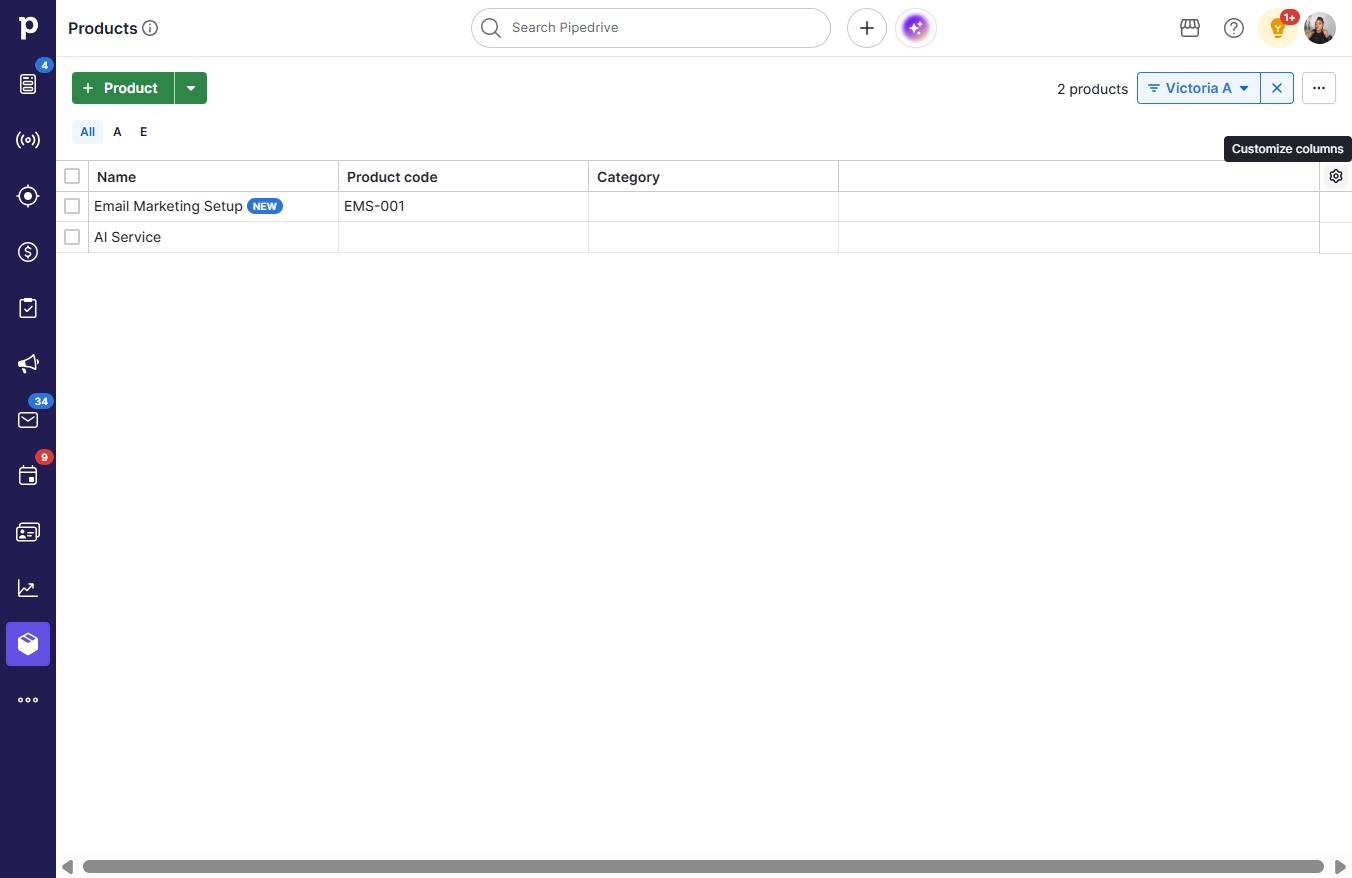The height and width of the screenshot is (878, 1352).
Task: Open the AI Service product
Action: [127, 237]
